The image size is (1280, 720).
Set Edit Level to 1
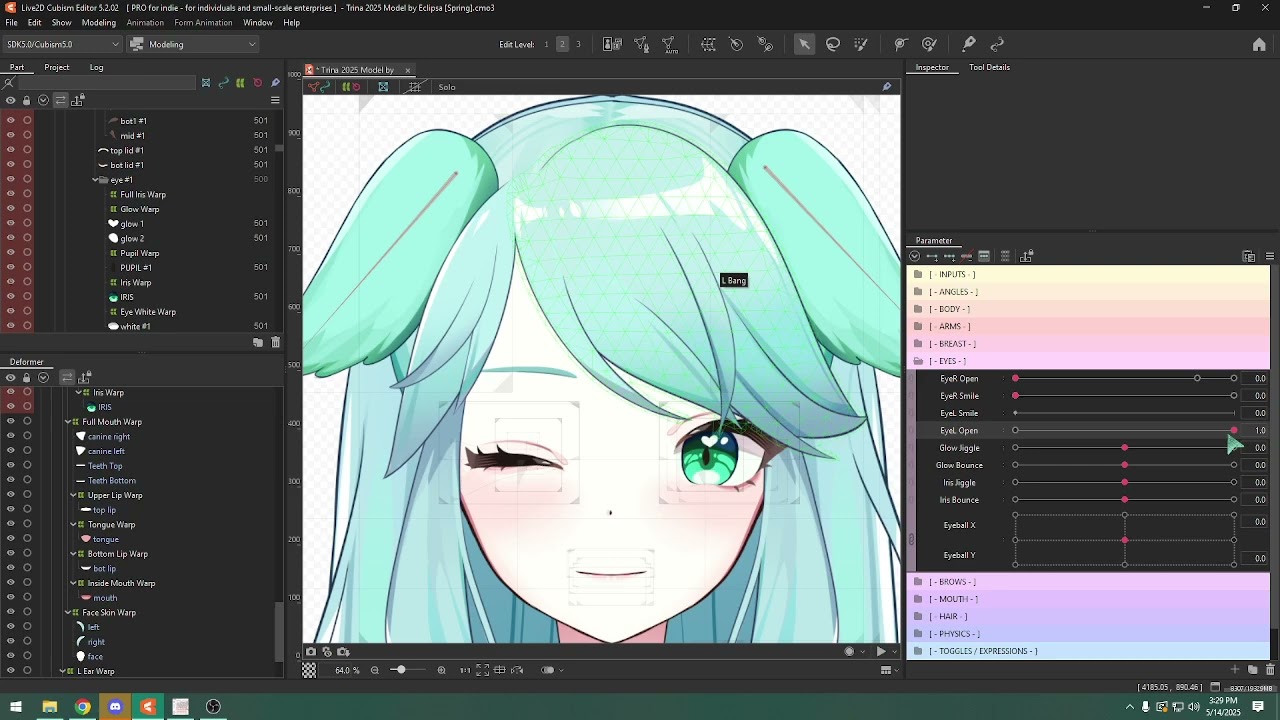point(546,44)
